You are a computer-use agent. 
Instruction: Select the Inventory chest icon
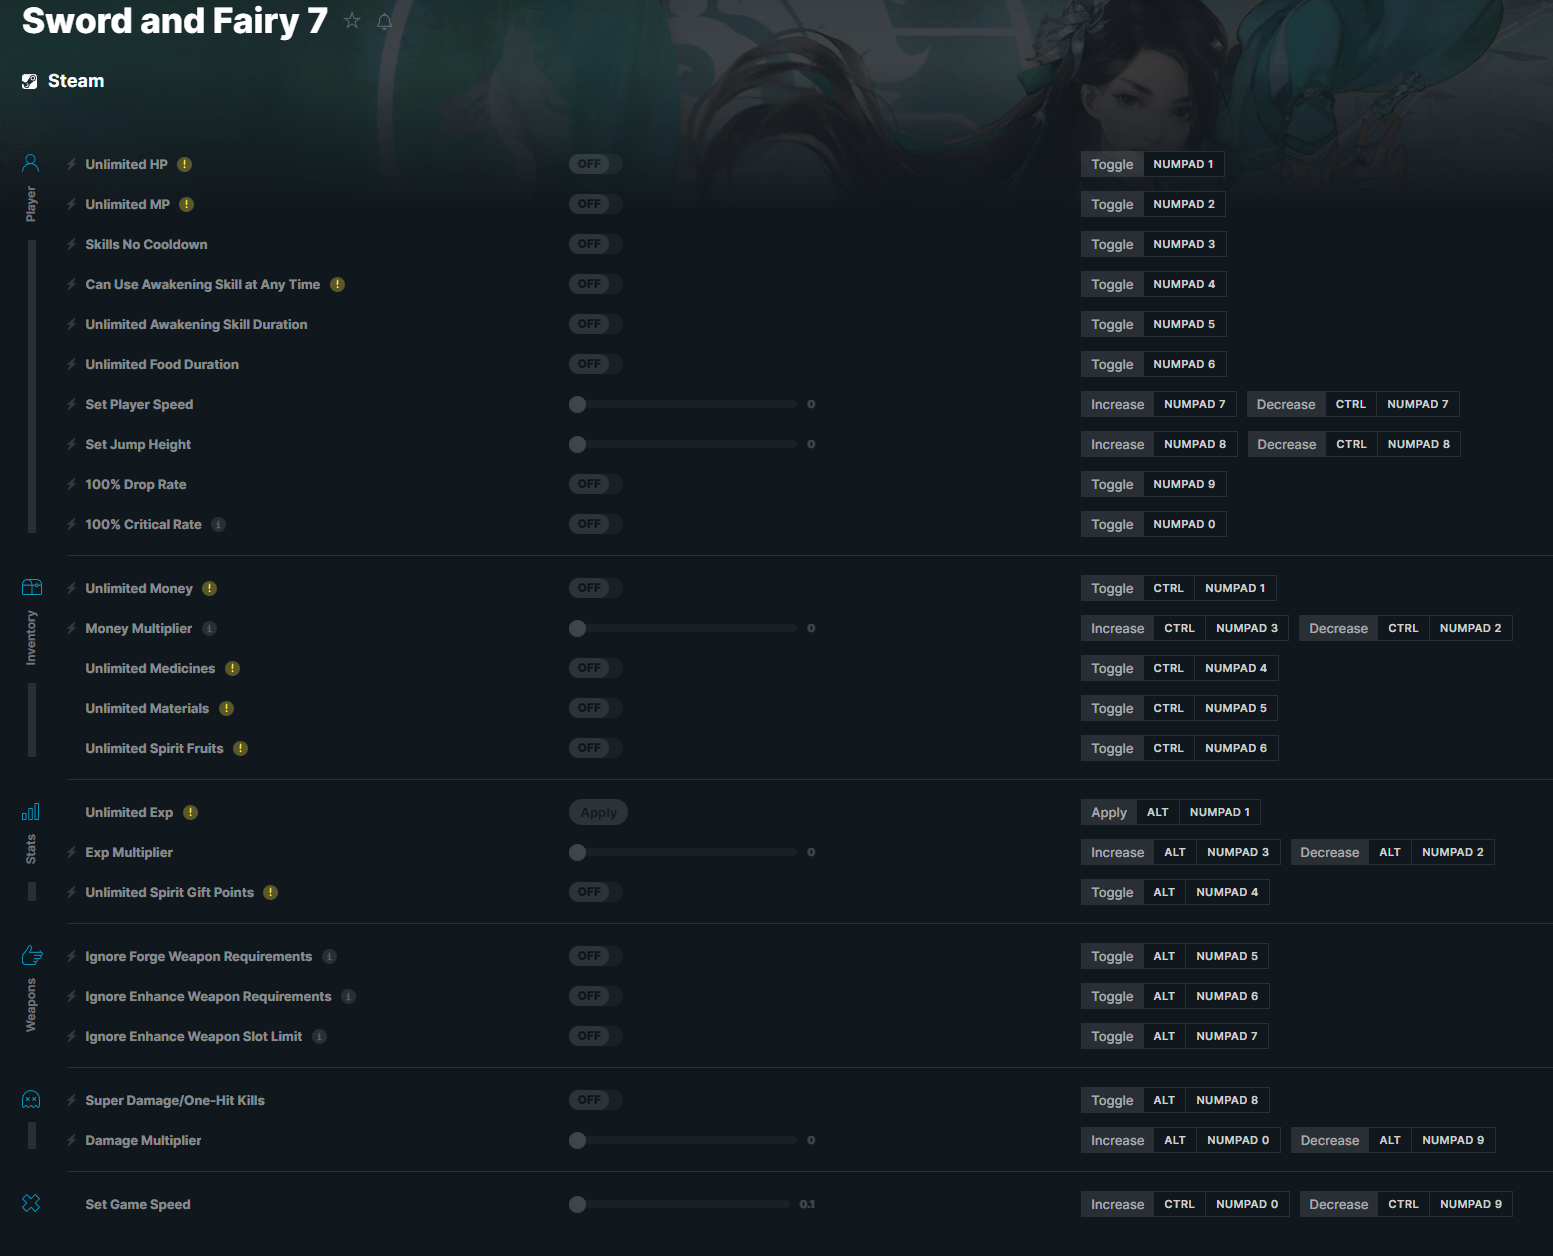pos(32,587)
